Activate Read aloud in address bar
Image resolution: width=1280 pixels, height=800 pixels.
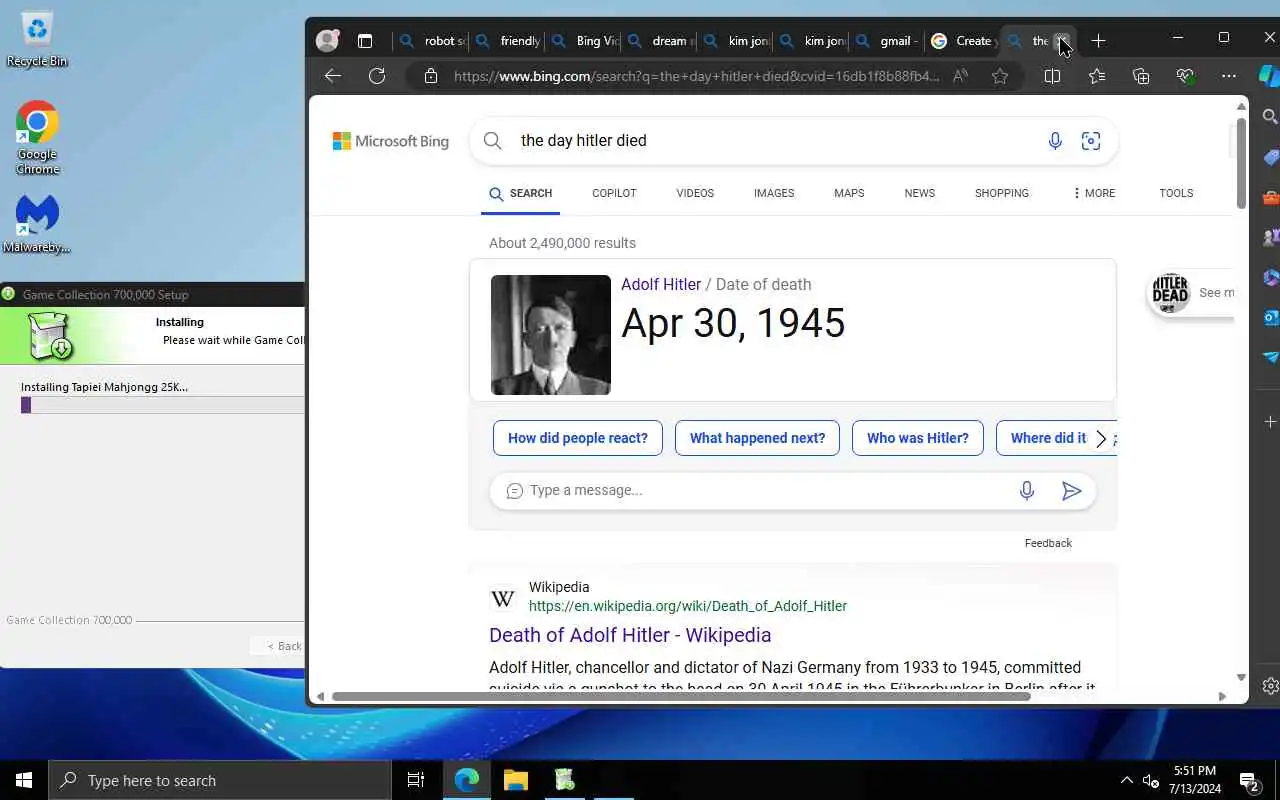click(960, 76)
